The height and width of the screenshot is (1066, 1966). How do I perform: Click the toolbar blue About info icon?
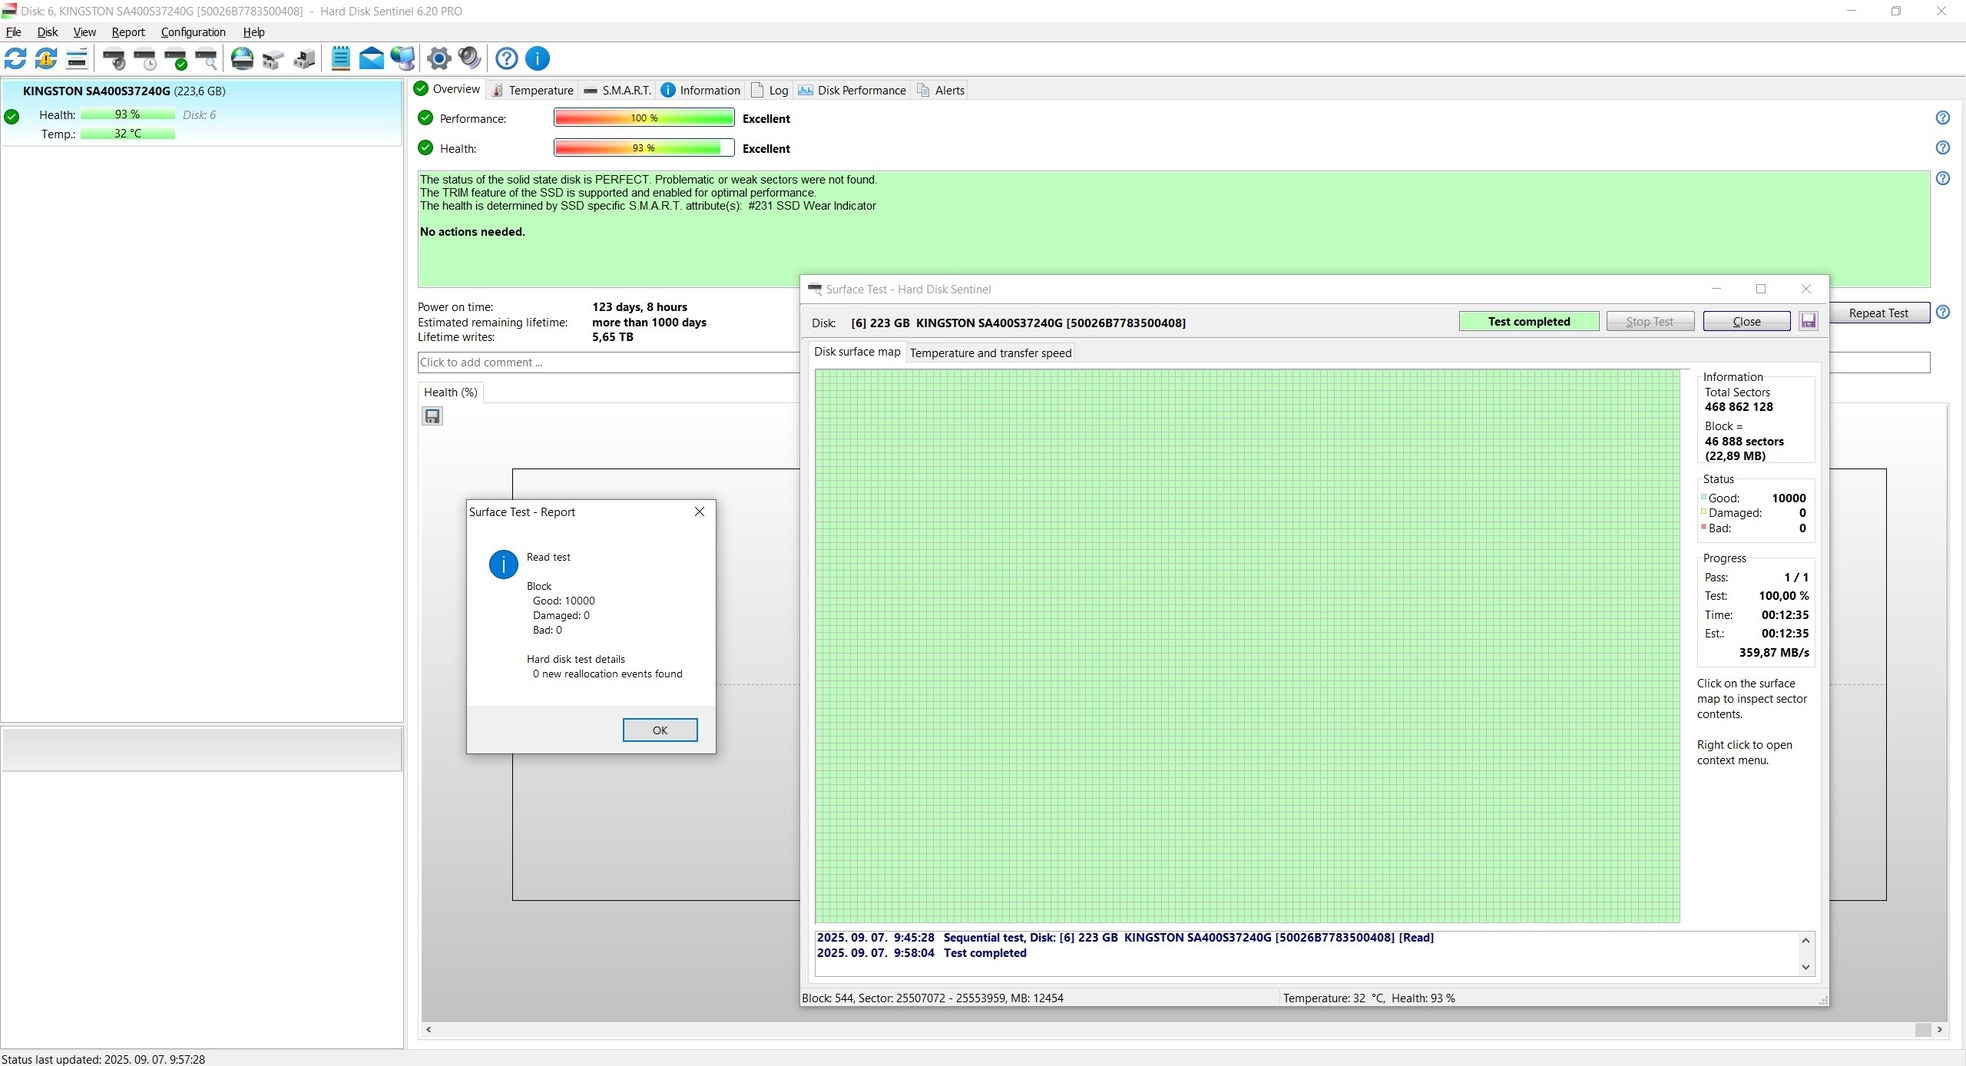(537, 59)
